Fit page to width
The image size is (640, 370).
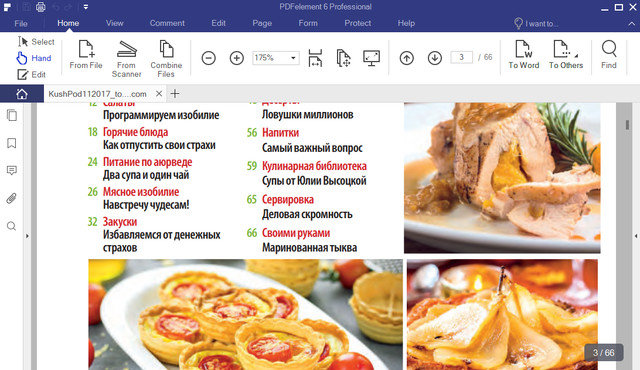tap(315, 58)
